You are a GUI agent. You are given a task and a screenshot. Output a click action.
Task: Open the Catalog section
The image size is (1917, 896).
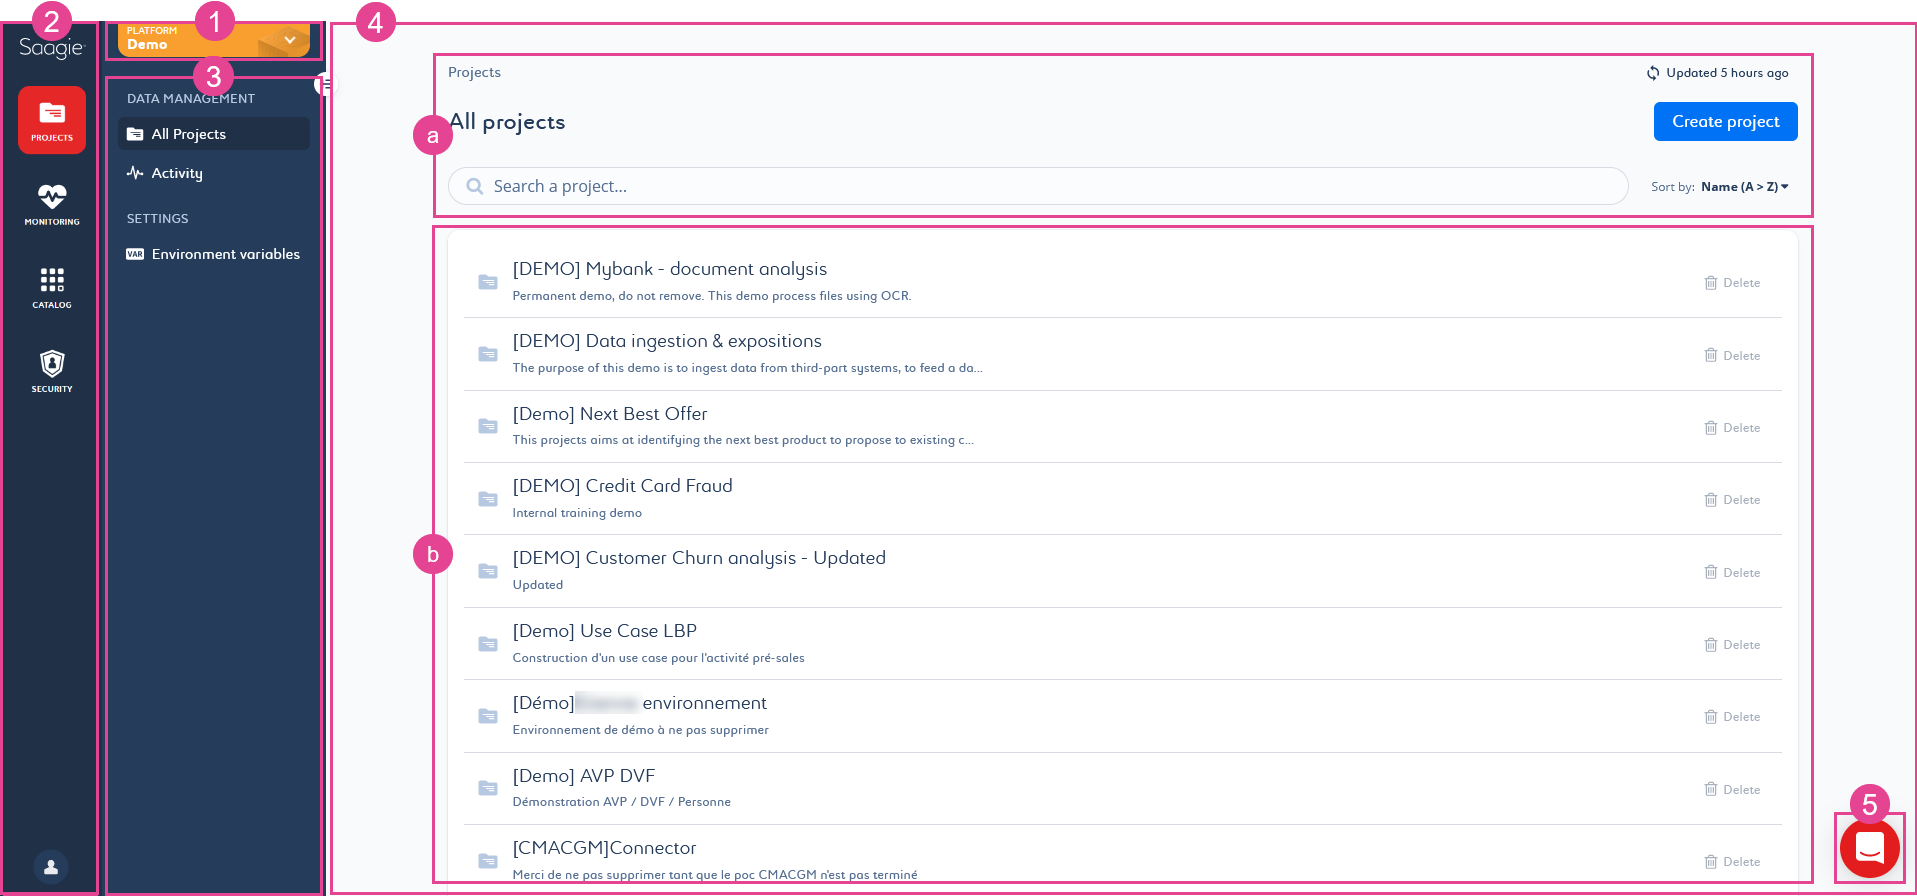[x=52, y=288]
